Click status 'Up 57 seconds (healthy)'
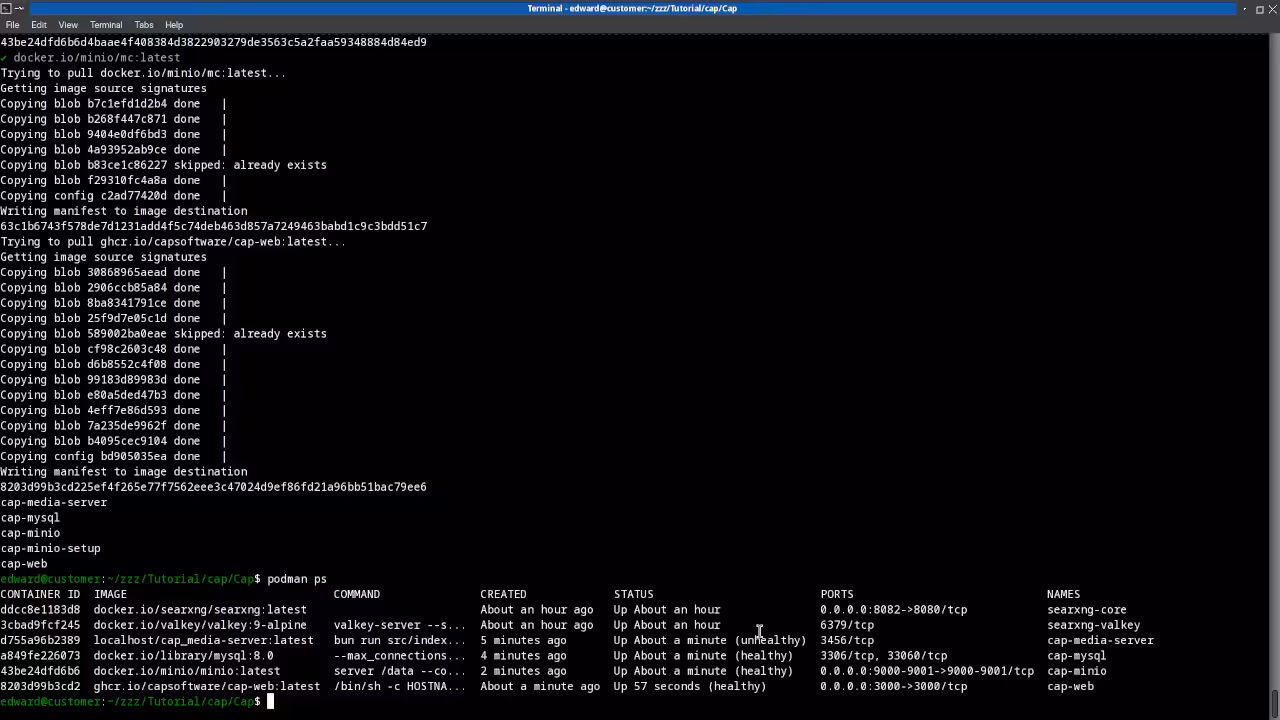 pyautogui.click(x=690, y=686)
